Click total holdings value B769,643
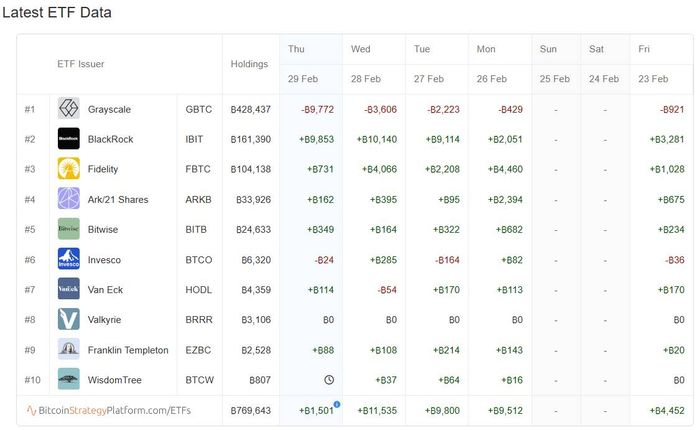This screenshot has width=700, height=430. (x=250, y=410)
